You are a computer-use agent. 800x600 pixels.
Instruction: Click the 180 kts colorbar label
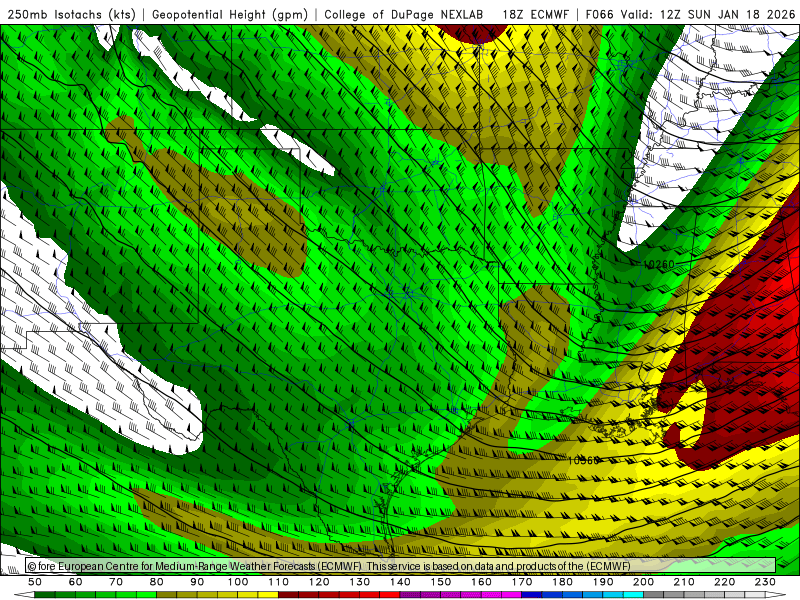click(562, 582)
